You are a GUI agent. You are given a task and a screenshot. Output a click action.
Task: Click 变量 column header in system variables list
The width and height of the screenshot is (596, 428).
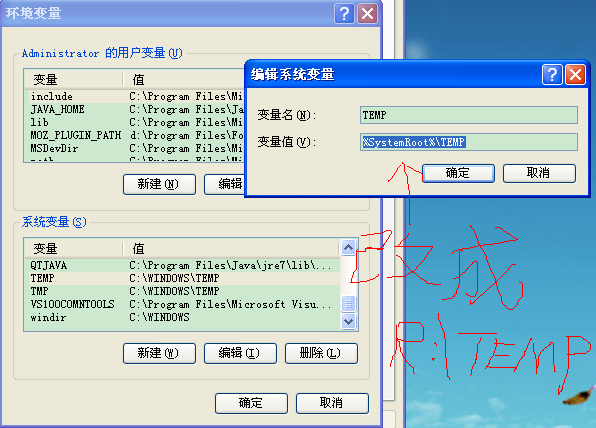click(74, 249)
